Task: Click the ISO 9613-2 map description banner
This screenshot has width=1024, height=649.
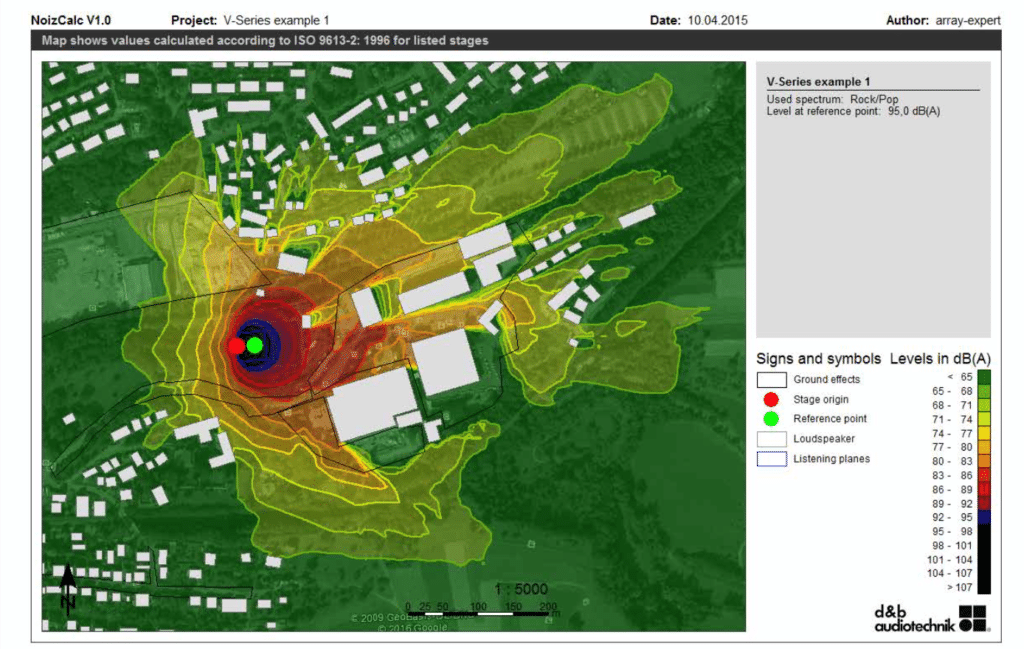Action: (x=265, y=41)
